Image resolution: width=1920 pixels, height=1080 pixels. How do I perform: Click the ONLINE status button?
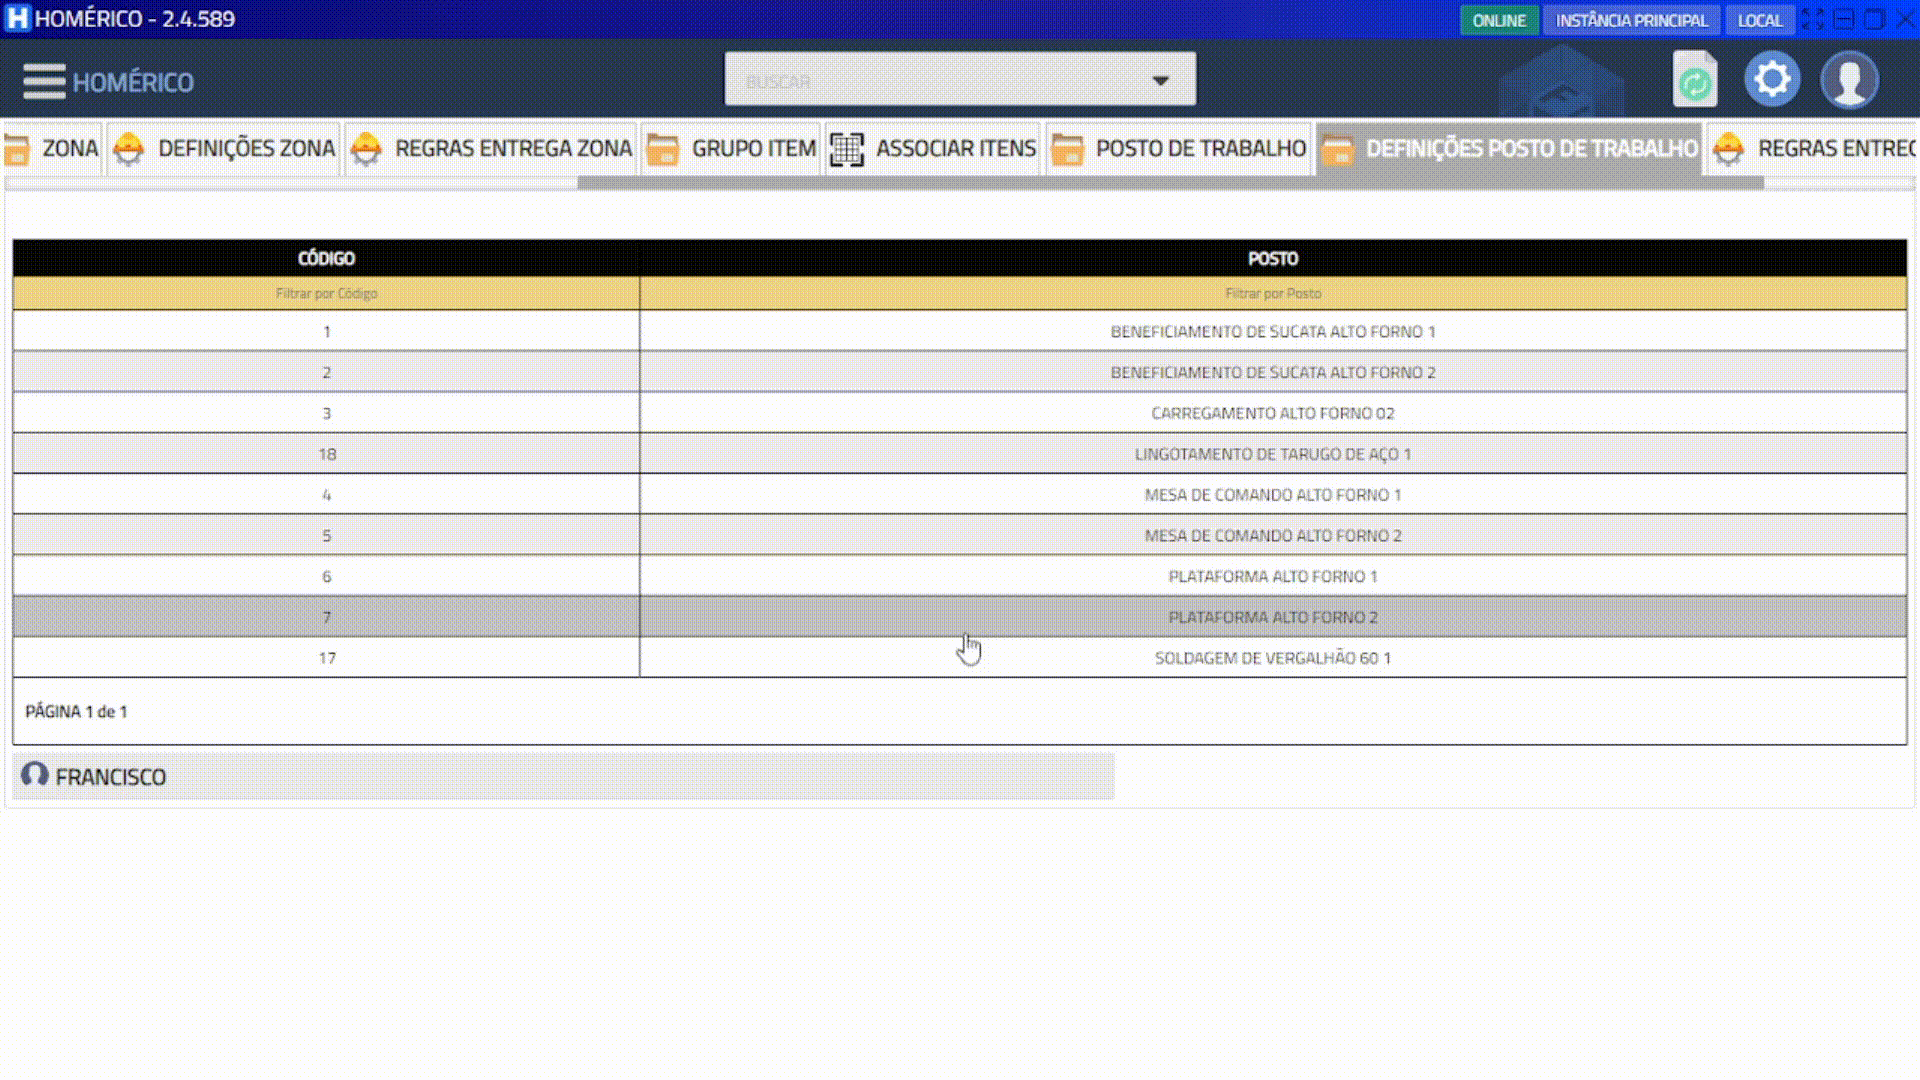pos(1498,20)
